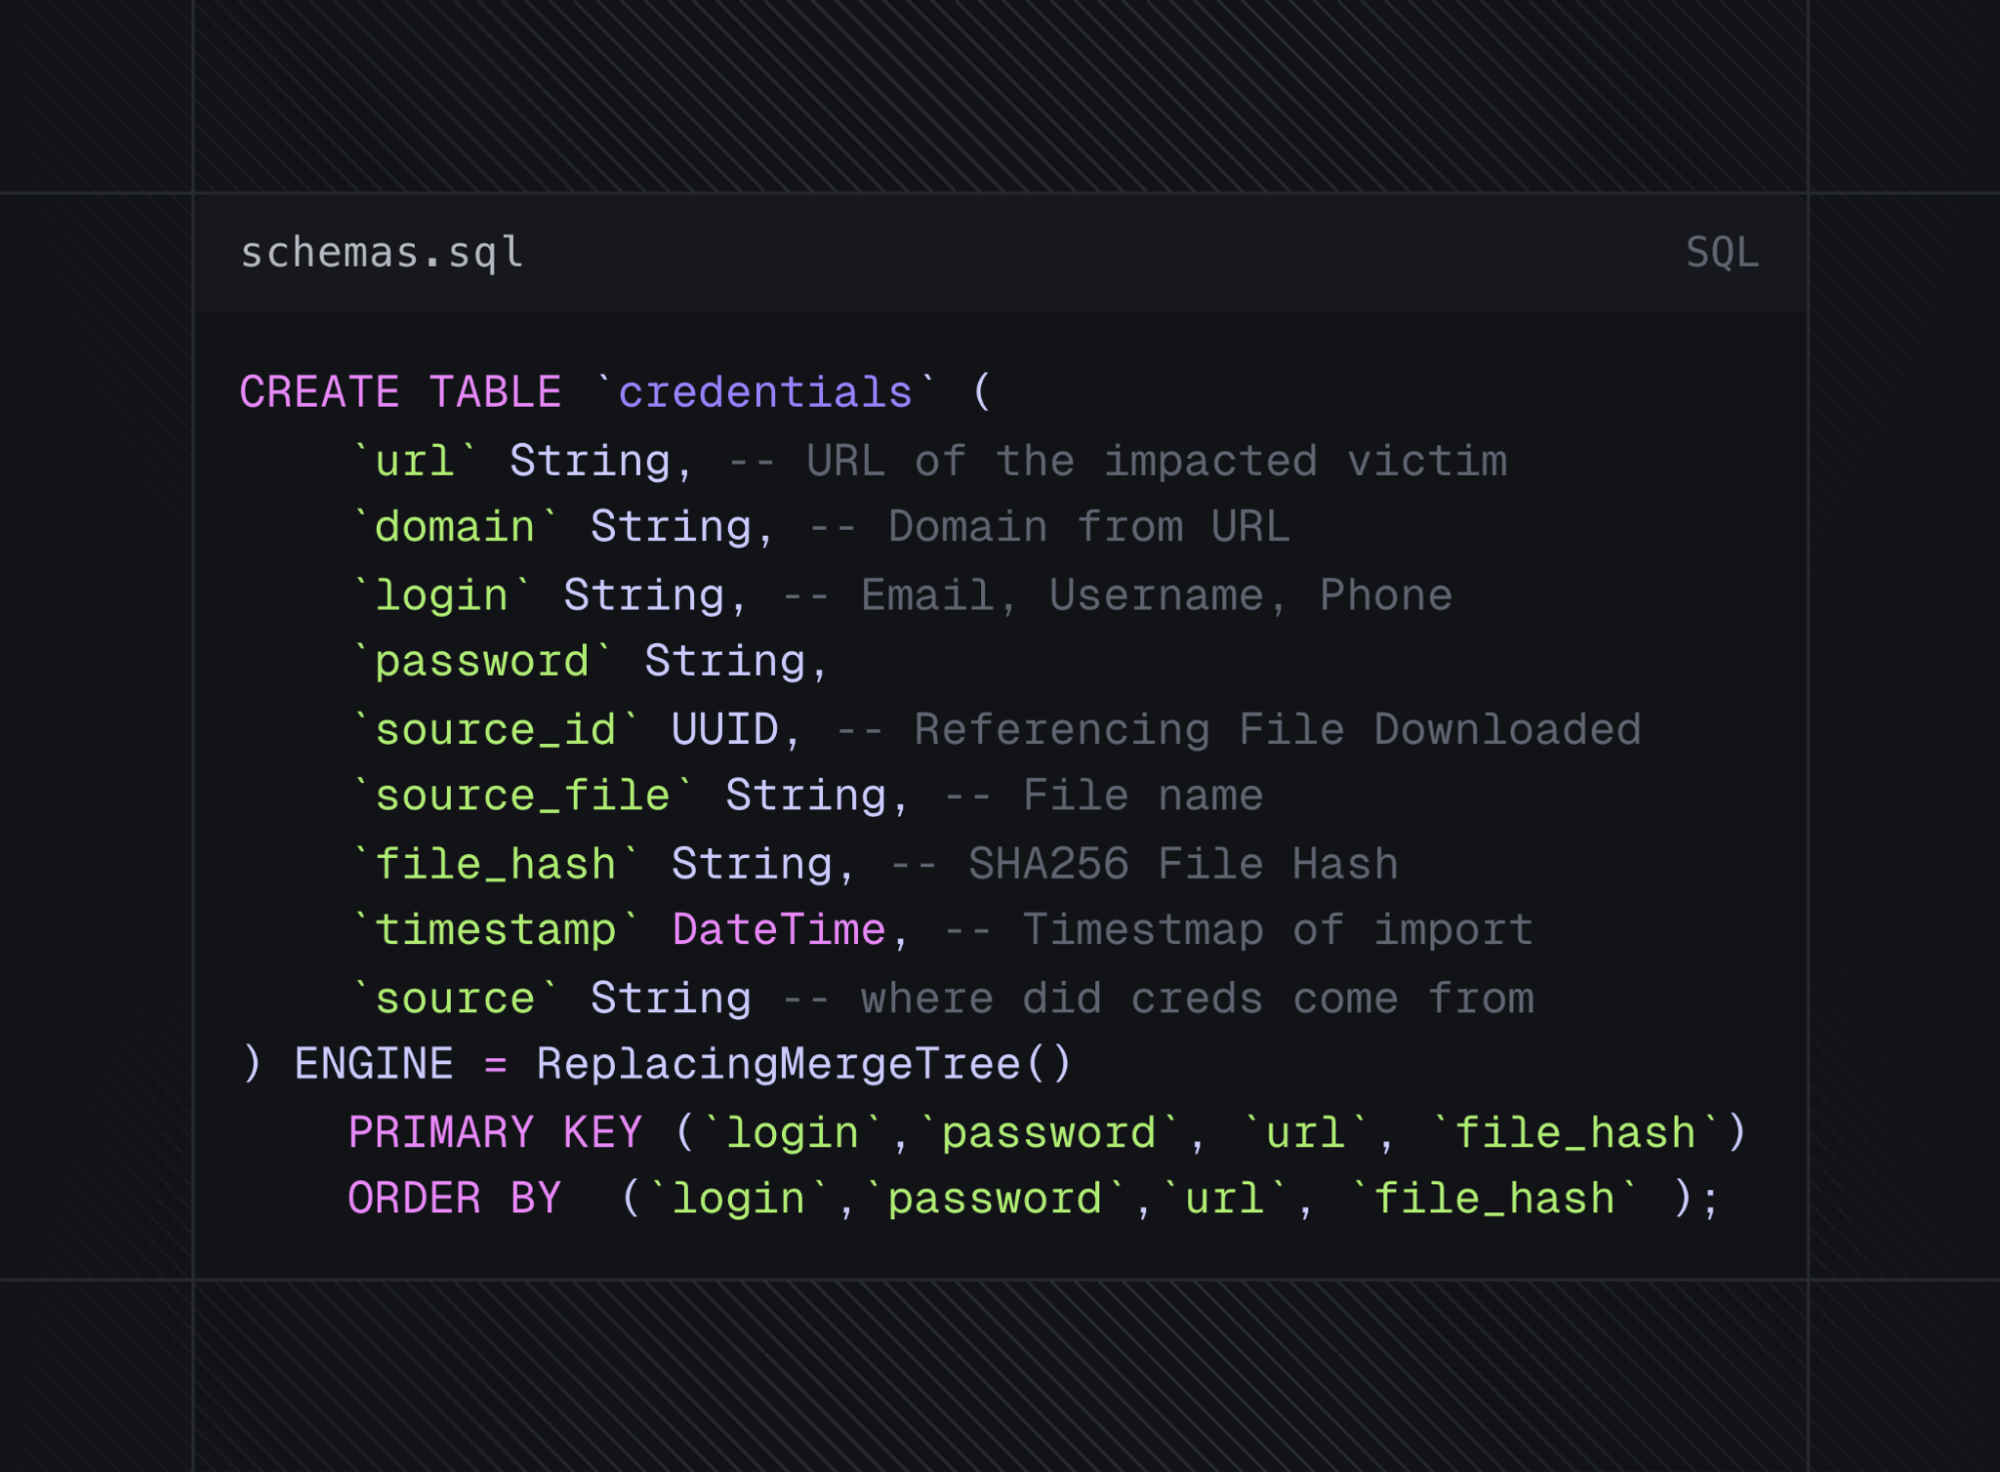2000x1472 pixels.
Task: Click the SQL language label
Action: click(1721, 253)
